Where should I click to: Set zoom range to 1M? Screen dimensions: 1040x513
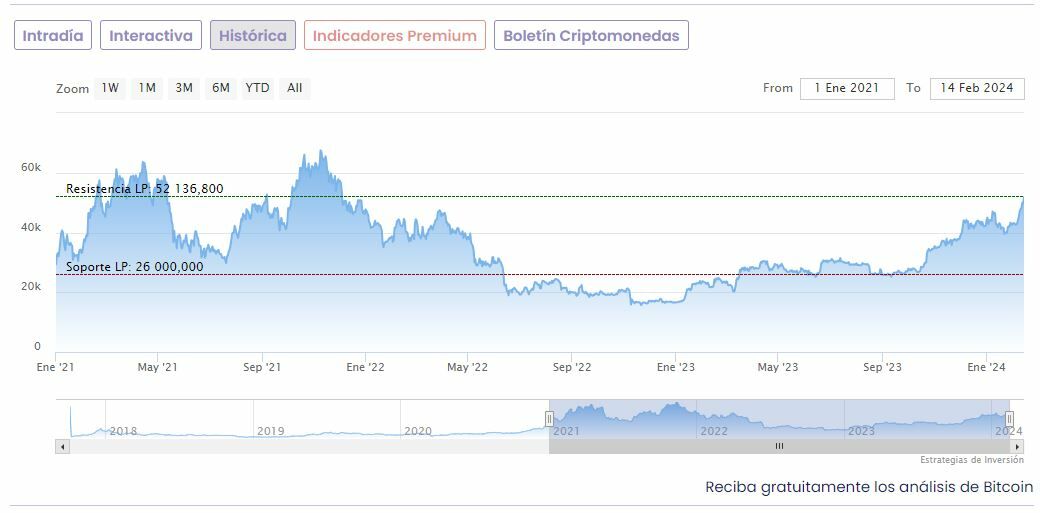coord(147,88)
